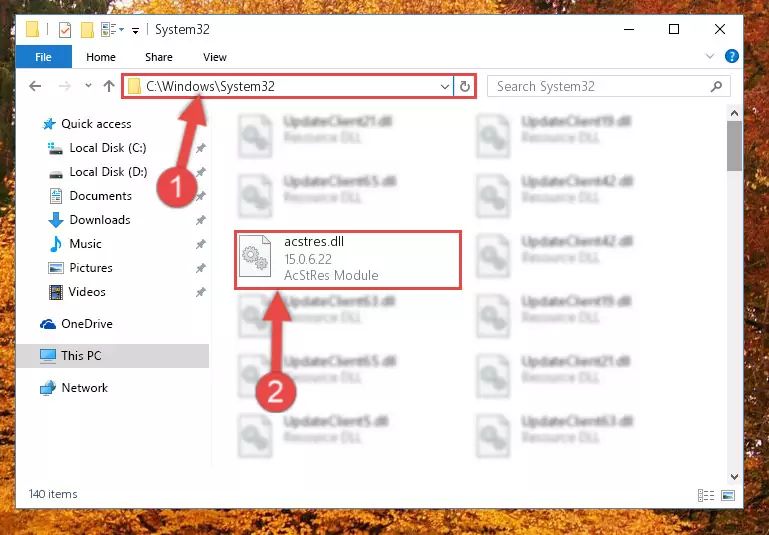
Task: Click the folder icon at title bar left
Action: (33, 29)
